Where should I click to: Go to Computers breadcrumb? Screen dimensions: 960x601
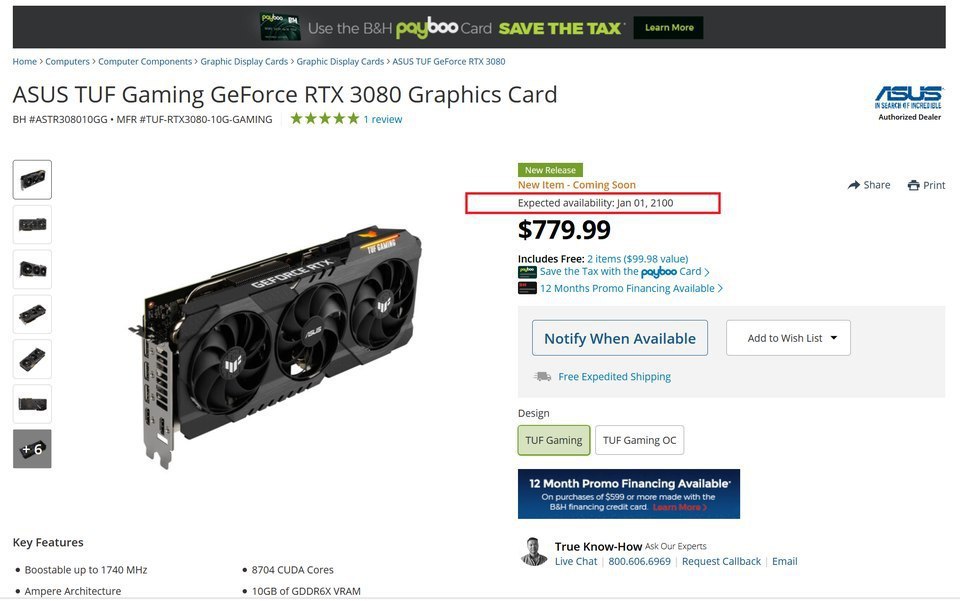[67, 61]
